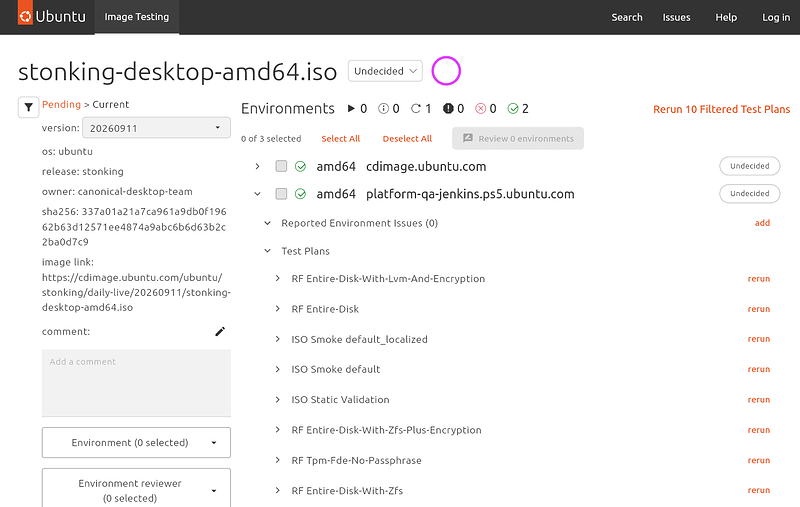Expand RF Tpm-Fde-No-Passphrase test plan
800x507 pixels.
[278, 460]
